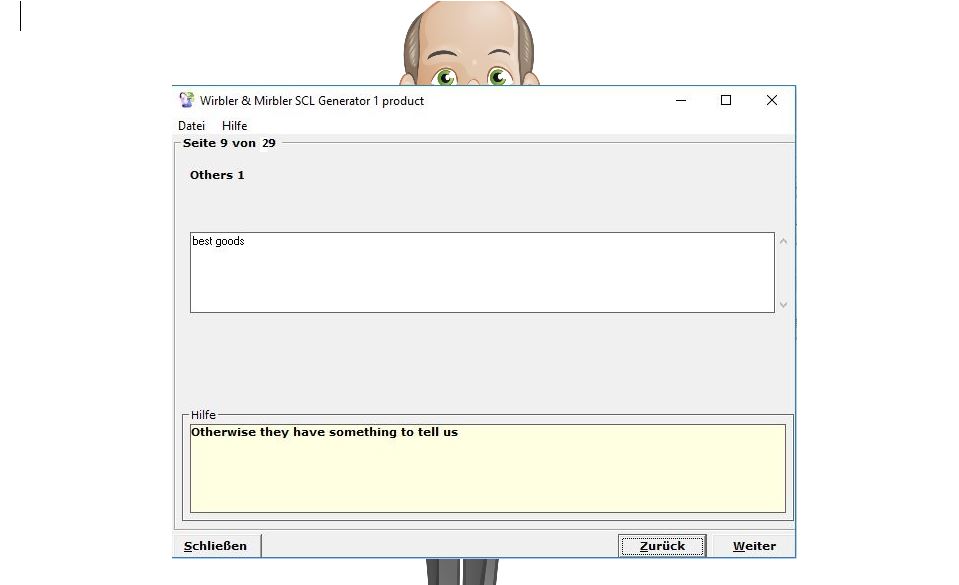Click the text area scroll up arrow
Image resolution: width=959 pixels, height=585 pixels.
point(783,241)
